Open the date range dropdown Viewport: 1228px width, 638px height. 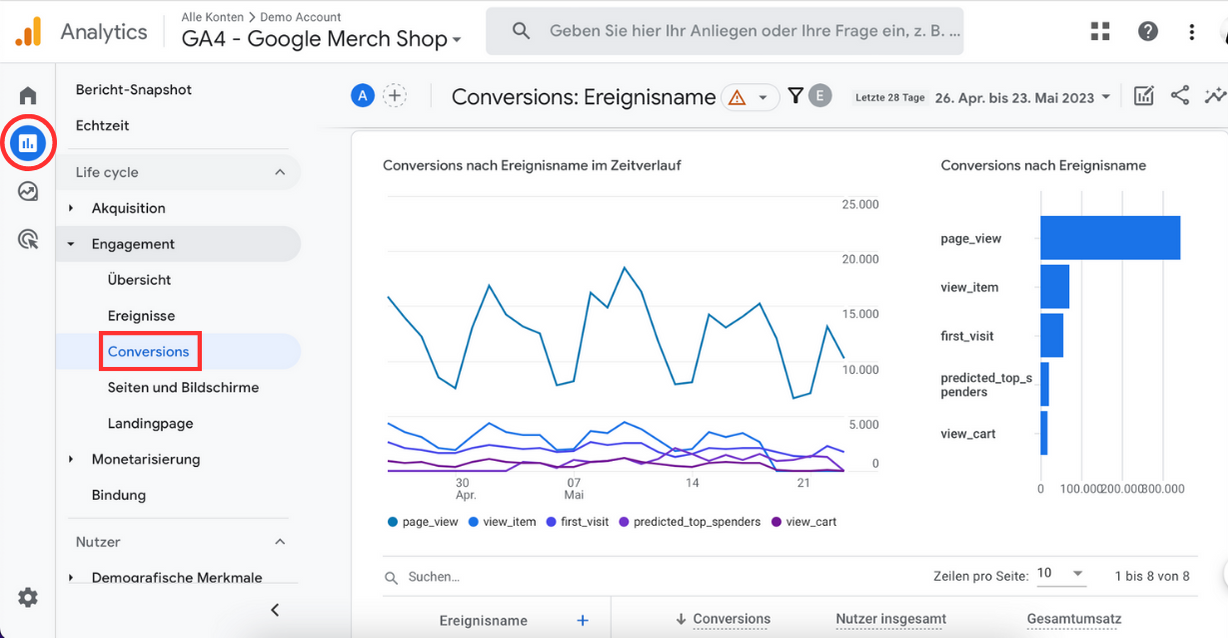pyautogui.click(x=1022, y=97)
